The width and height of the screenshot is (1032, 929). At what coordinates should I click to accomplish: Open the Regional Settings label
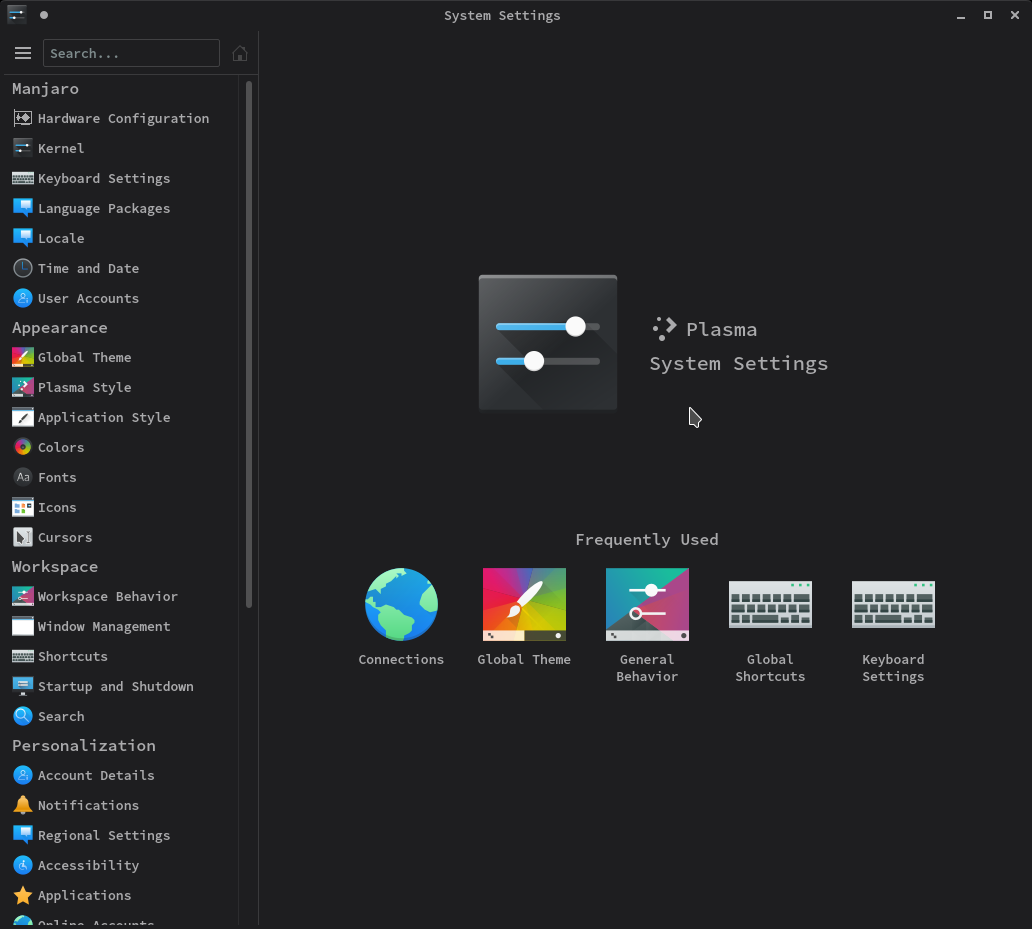coord(104,836)
